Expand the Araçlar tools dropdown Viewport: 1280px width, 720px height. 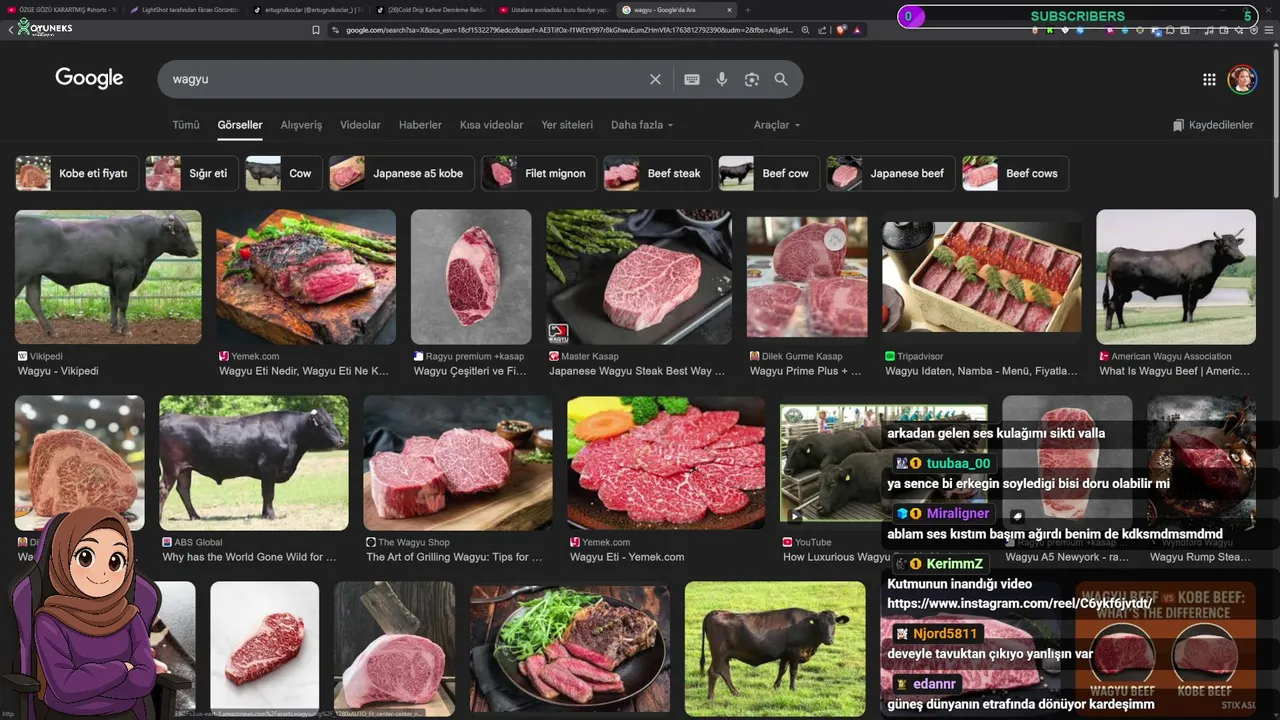pyautogui.click(x=777, y=125)
